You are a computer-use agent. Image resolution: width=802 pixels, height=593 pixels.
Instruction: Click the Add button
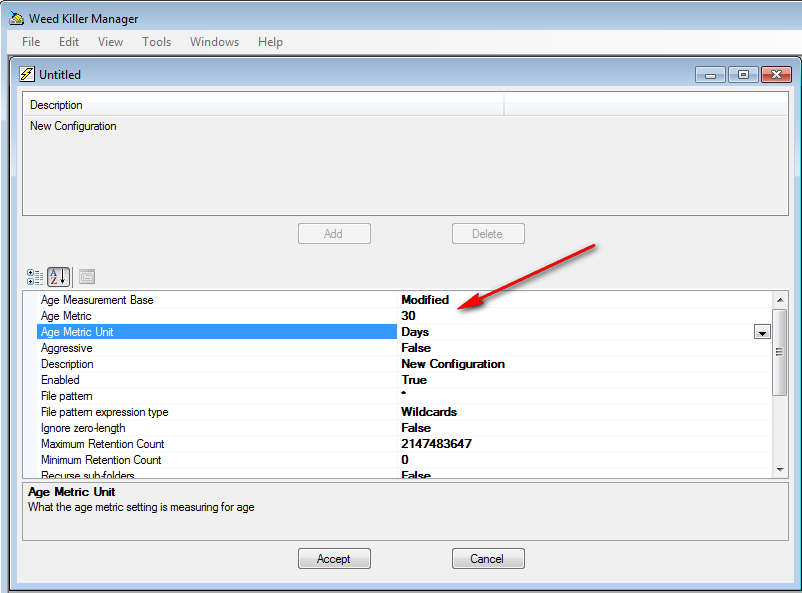(x=334, y=234)
